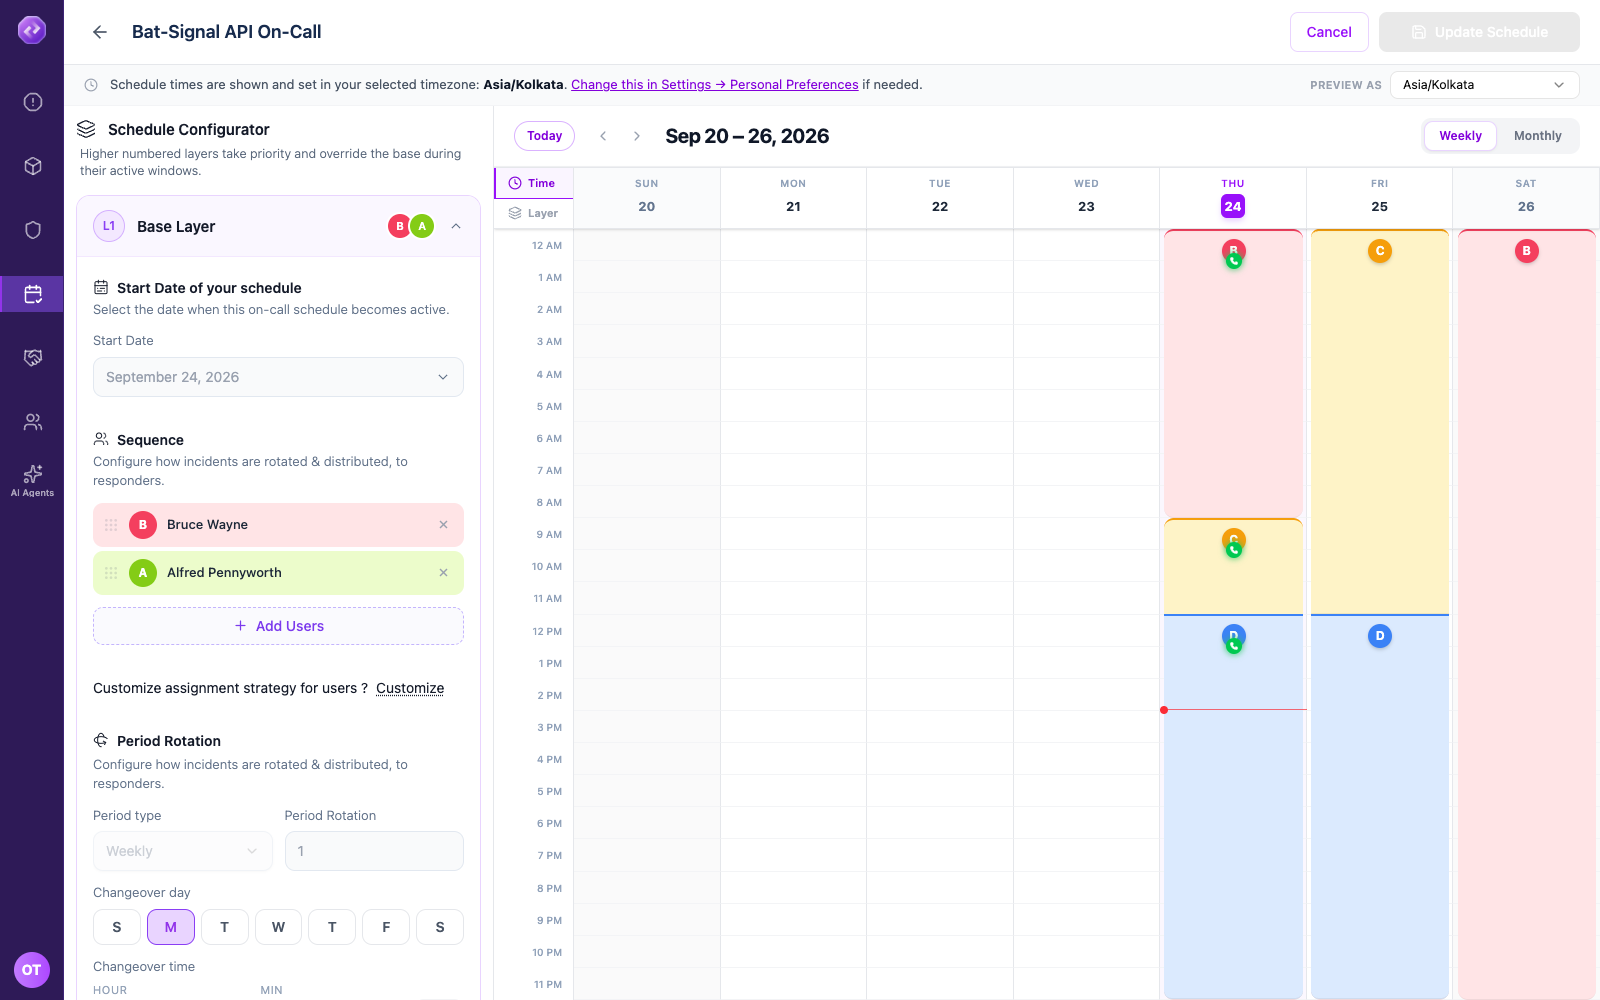Open the Start Date dropdown
The height and width of the screenshot is (1000, 1600).
coord(278,377)
